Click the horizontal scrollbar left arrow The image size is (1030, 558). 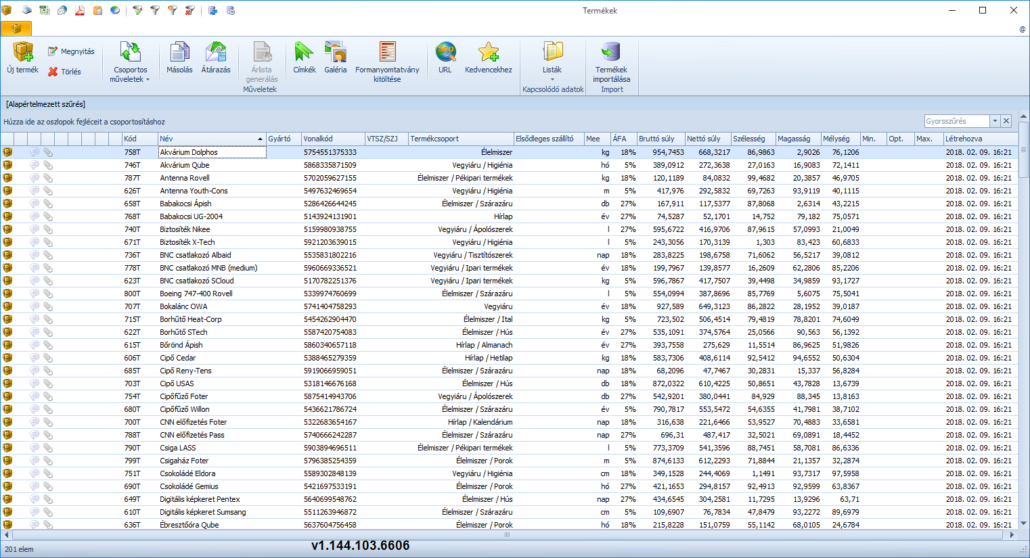click(x=7, y=535)
